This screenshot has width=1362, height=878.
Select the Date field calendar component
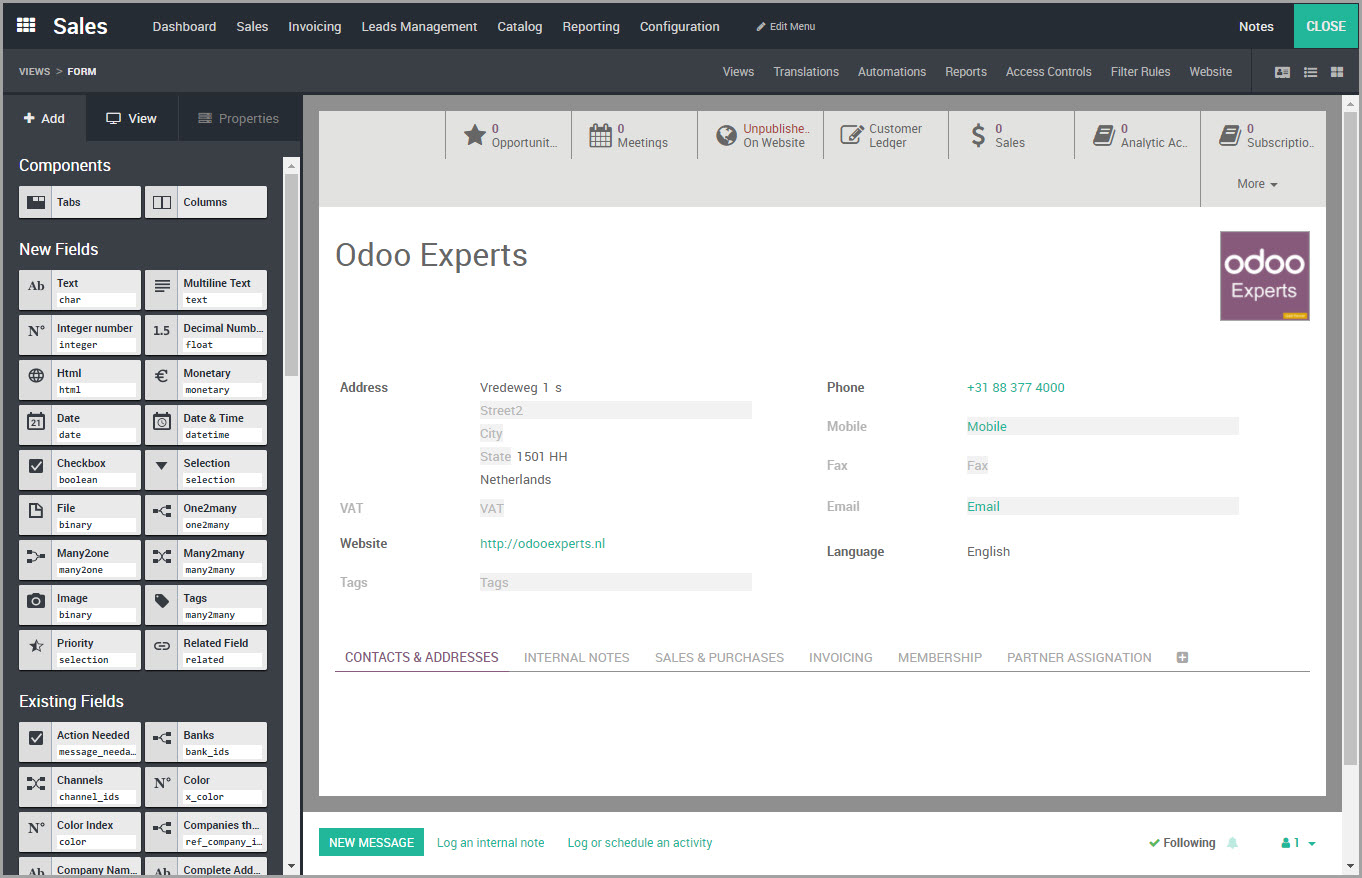click(x=79, y=424)
